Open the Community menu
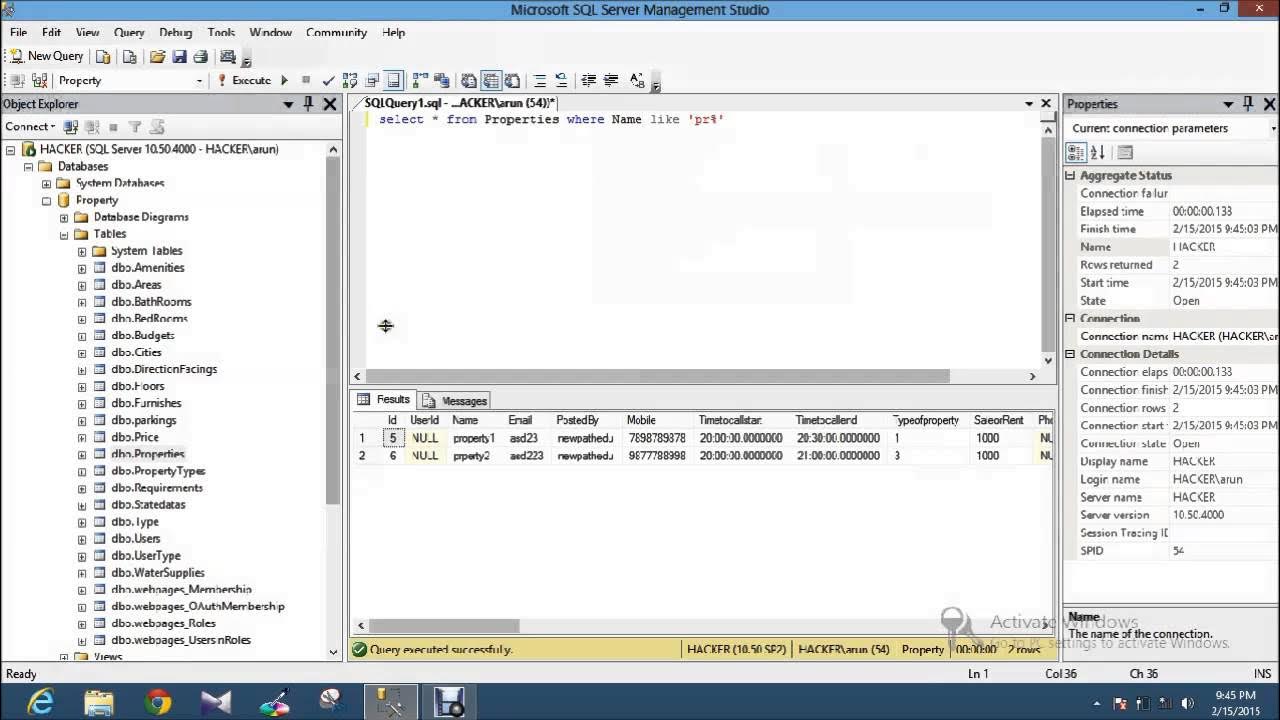1280x720 pixels. (336, 32)
